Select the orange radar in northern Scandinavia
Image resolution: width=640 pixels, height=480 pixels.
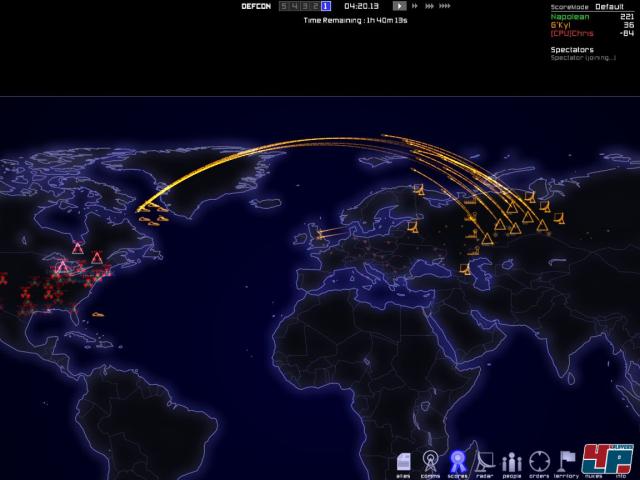click(419, 189)
